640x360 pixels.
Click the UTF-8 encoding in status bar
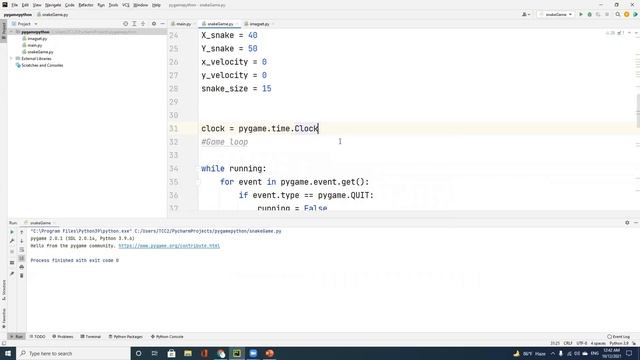(x=582, y=343)
